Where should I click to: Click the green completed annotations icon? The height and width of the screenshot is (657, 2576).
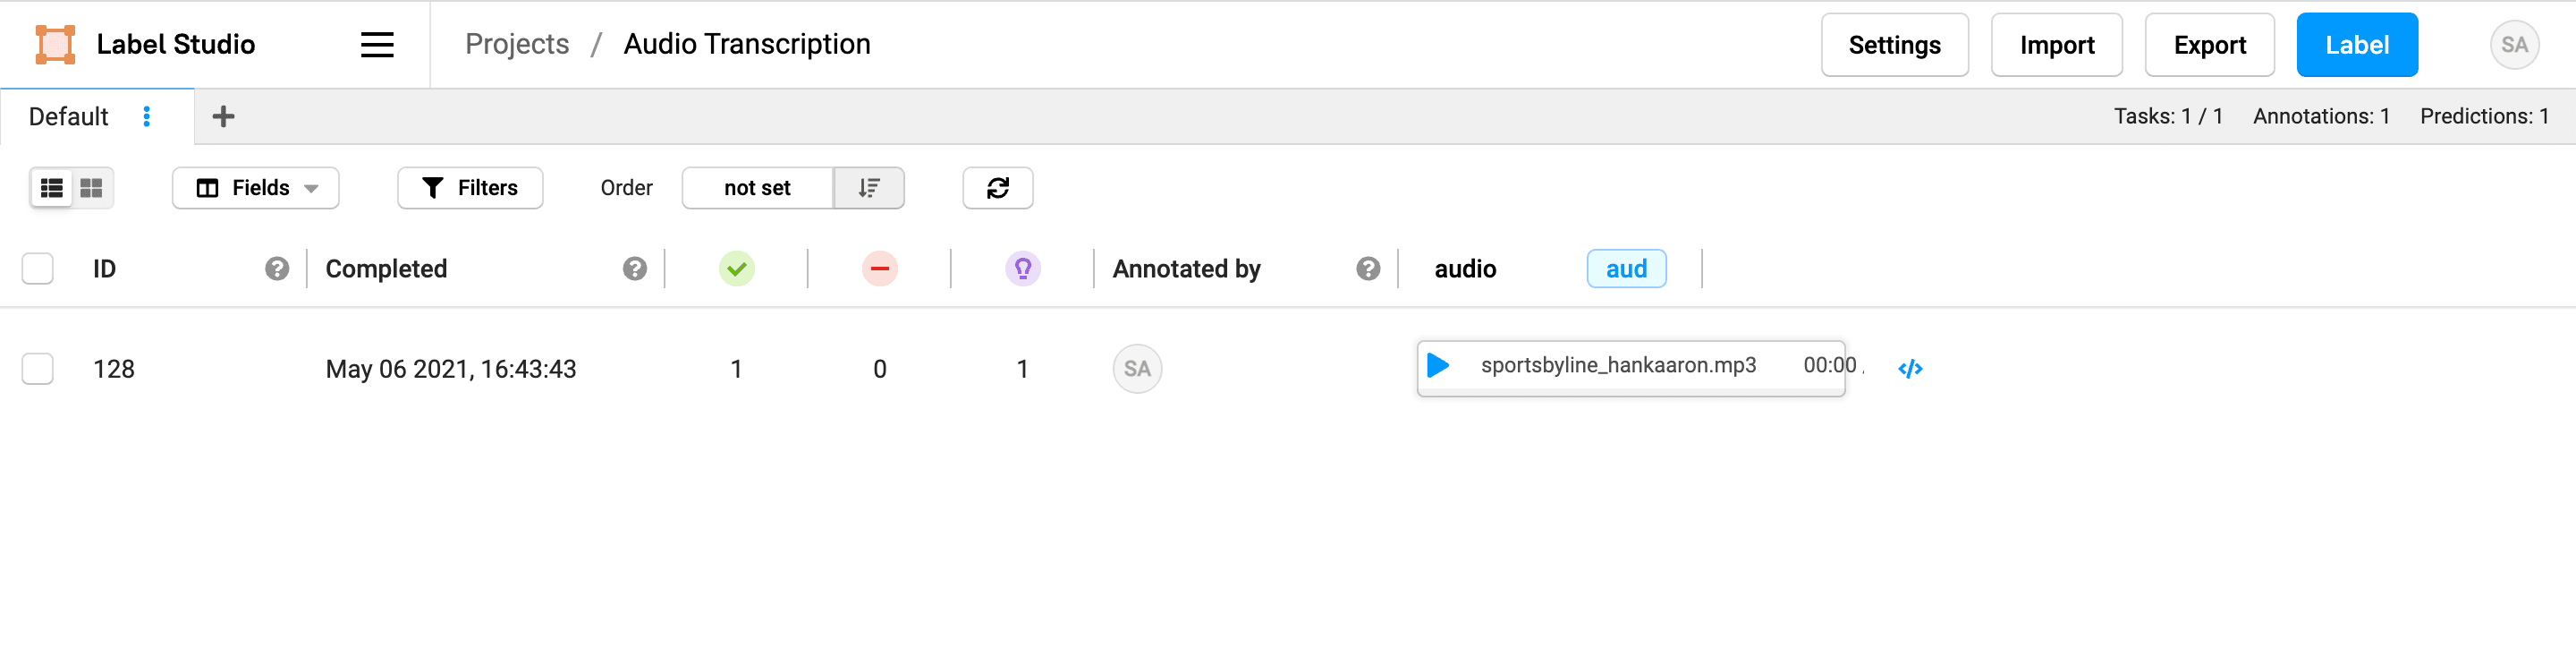pyautogui.click(x=737, y=268)
